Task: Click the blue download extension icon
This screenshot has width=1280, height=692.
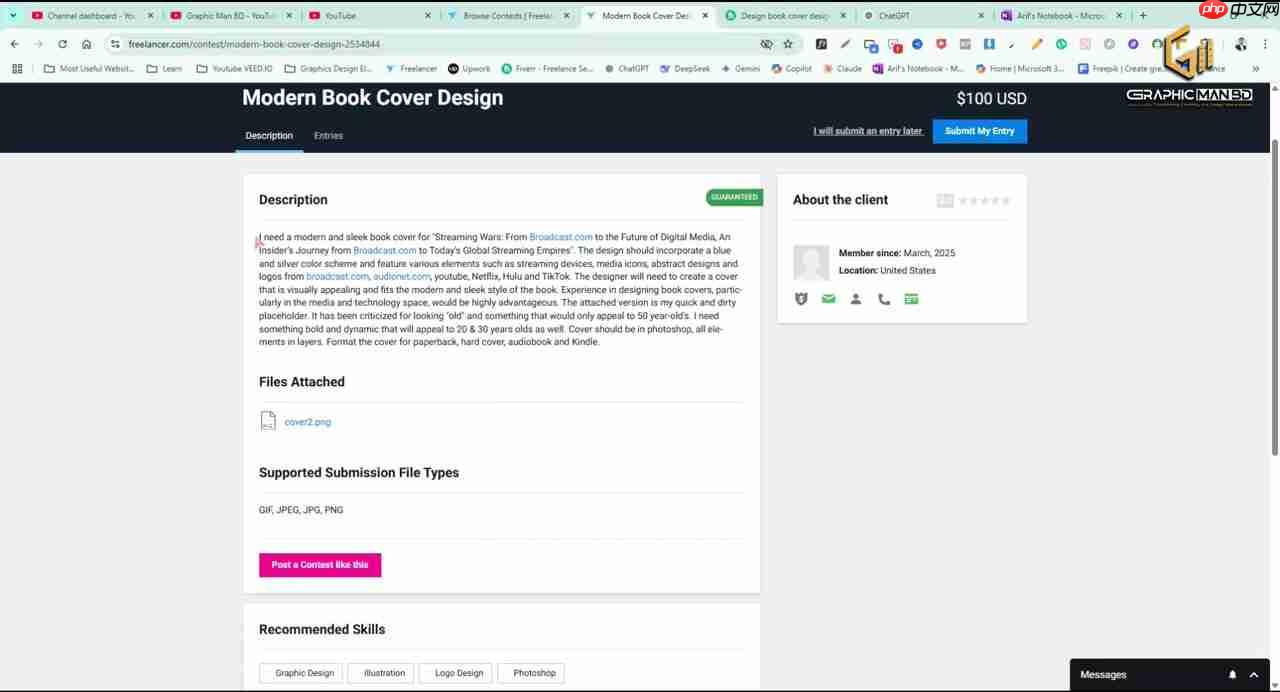Action: (x=989, y=44)
